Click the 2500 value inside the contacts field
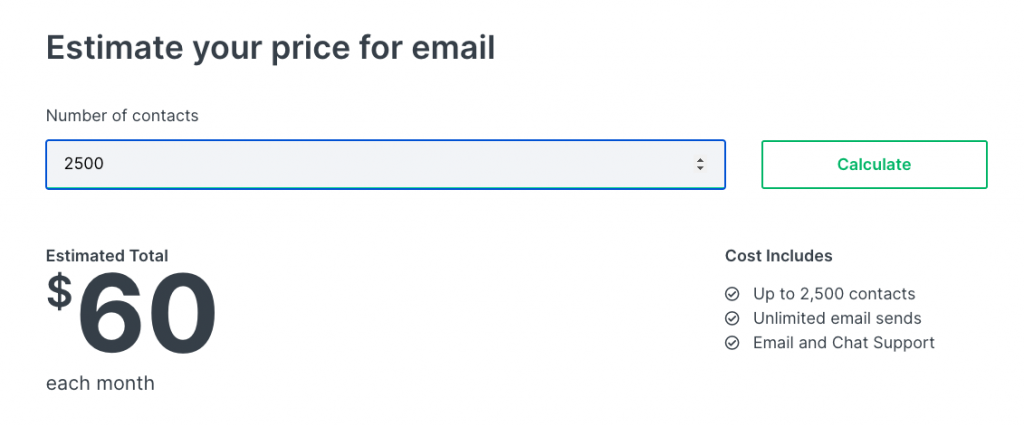 (x=84, y=164)
